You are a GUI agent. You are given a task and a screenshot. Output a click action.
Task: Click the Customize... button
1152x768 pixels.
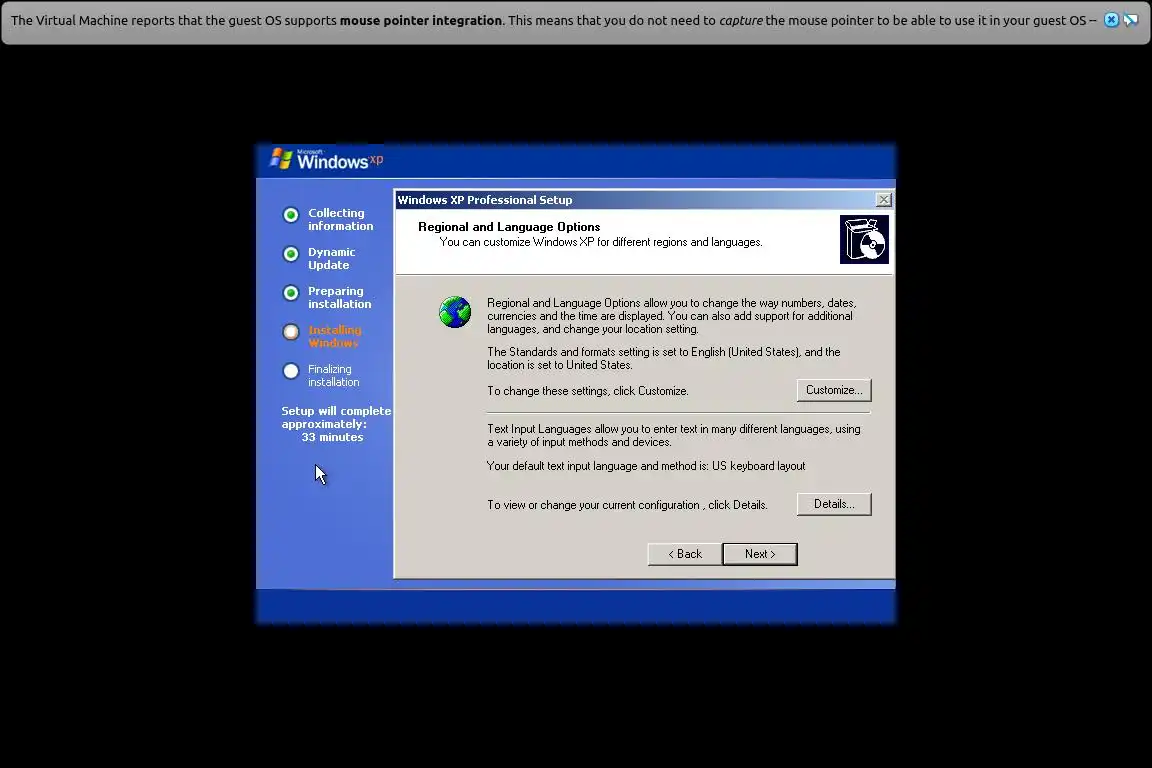(834, 390)
